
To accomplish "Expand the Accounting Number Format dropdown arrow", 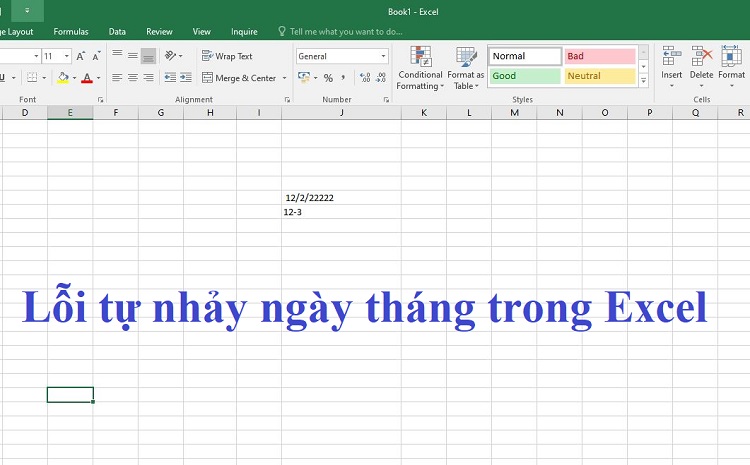I will point(316,78).
